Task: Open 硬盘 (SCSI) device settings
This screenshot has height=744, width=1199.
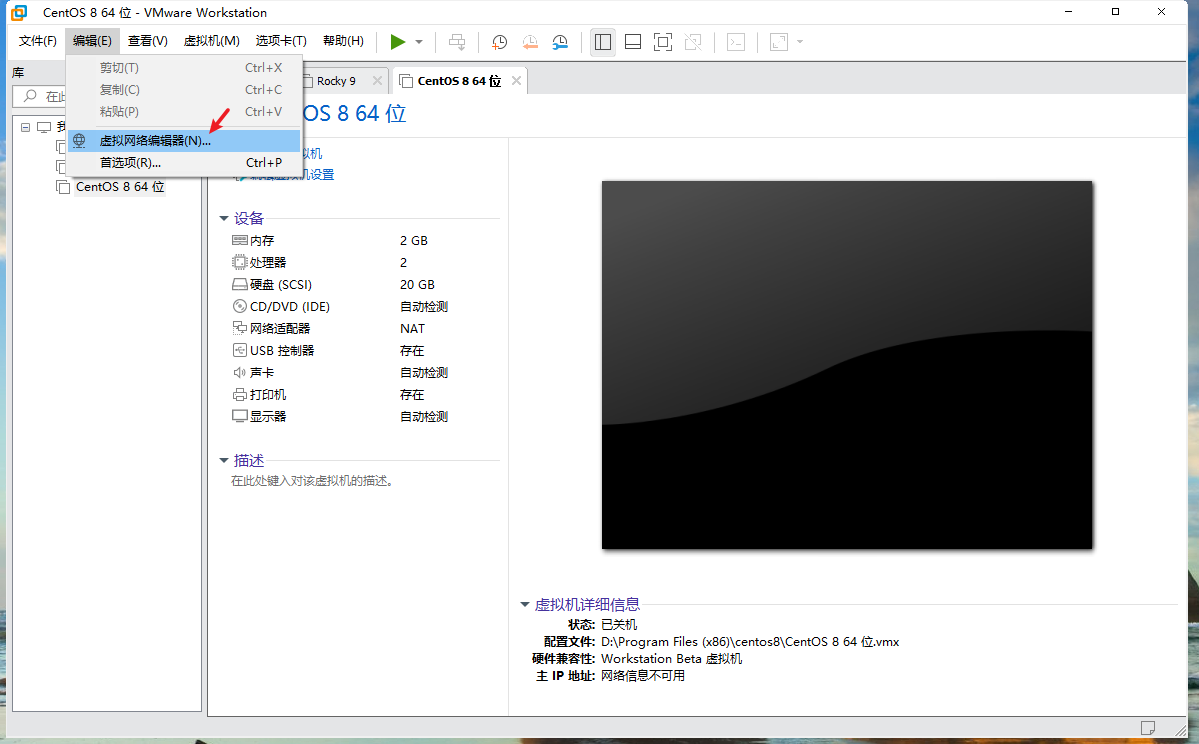Action: 281,284
